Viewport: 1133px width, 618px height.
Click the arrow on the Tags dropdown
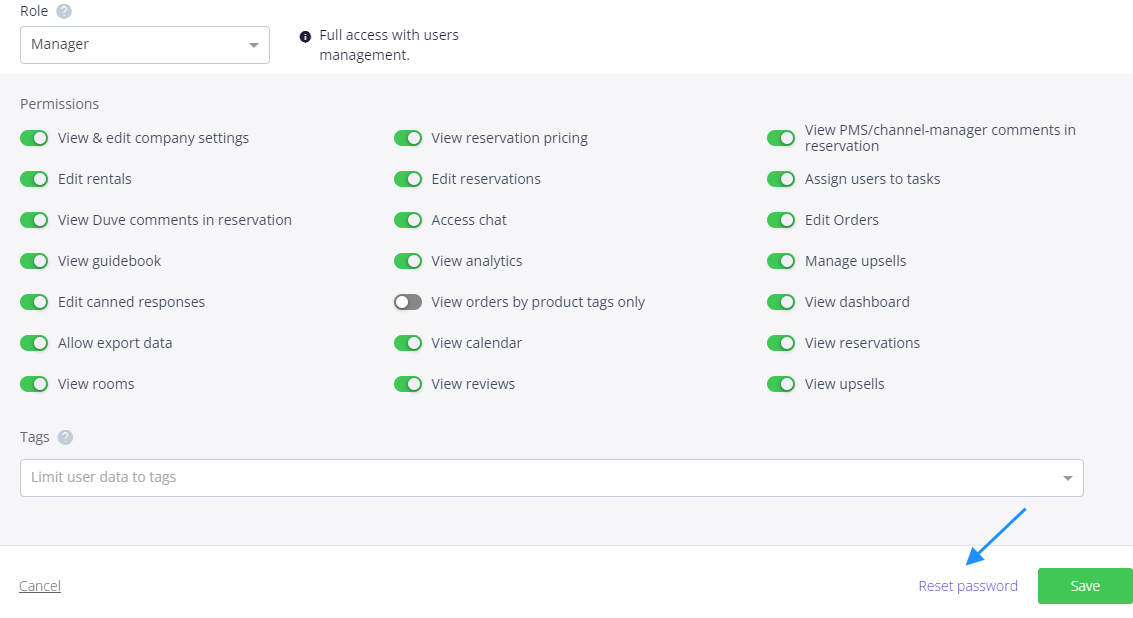[1067, 478]
